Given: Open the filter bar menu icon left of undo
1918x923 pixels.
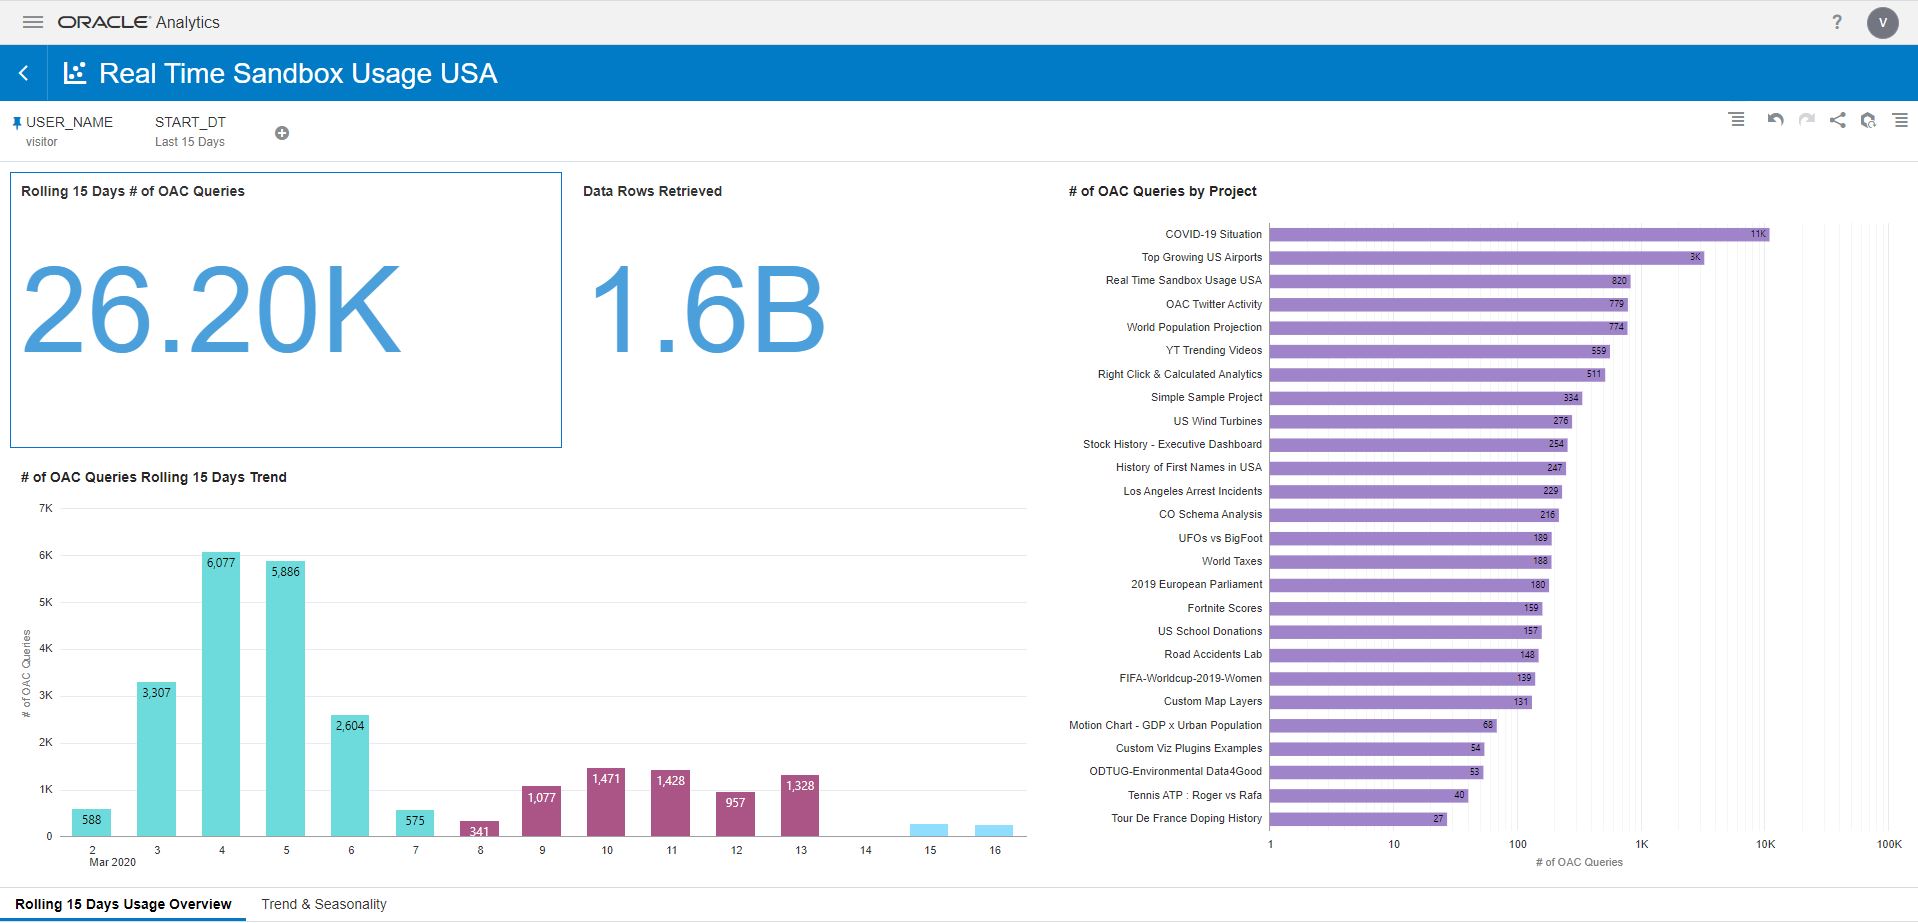Looking at the screenshot, I should (1737, 120).
